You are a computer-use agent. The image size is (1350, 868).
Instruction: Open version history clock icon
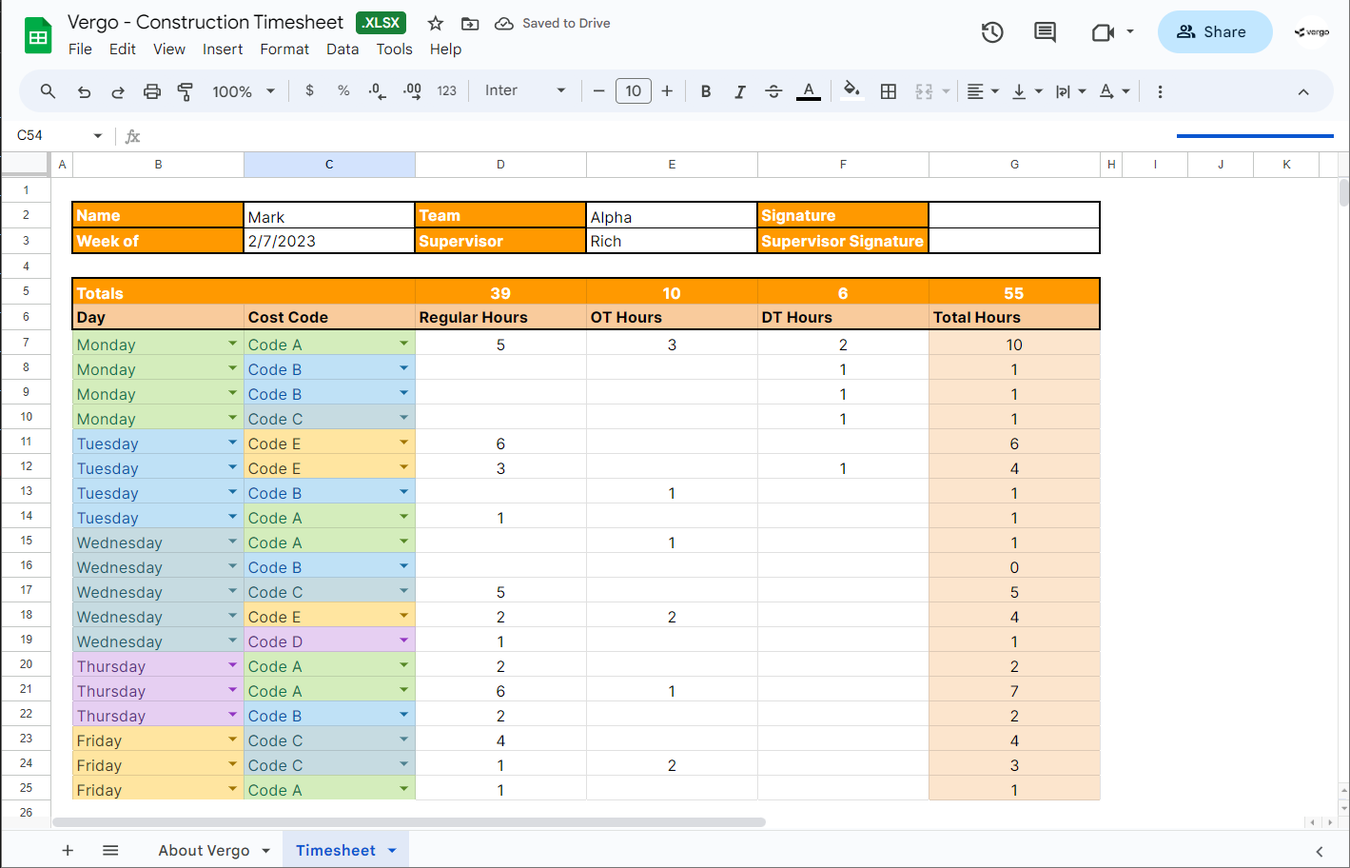[991, 32]
